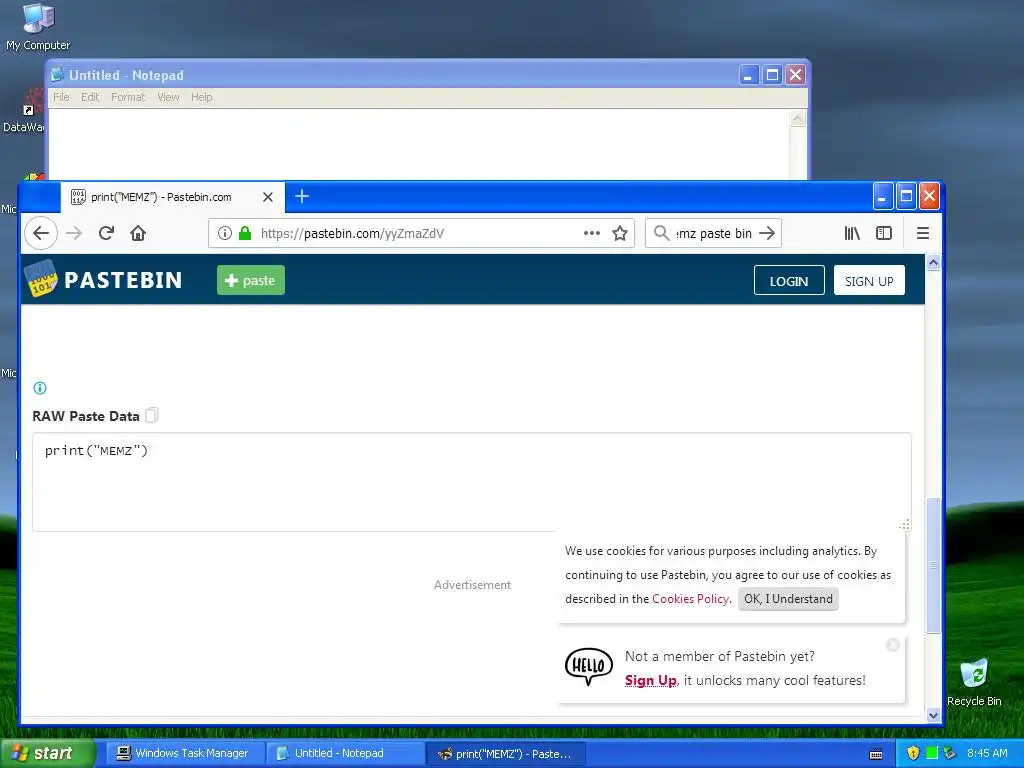Dismiss the Hello sign-up popup
Screen dimensions: 1024x768
coord(893,645)
